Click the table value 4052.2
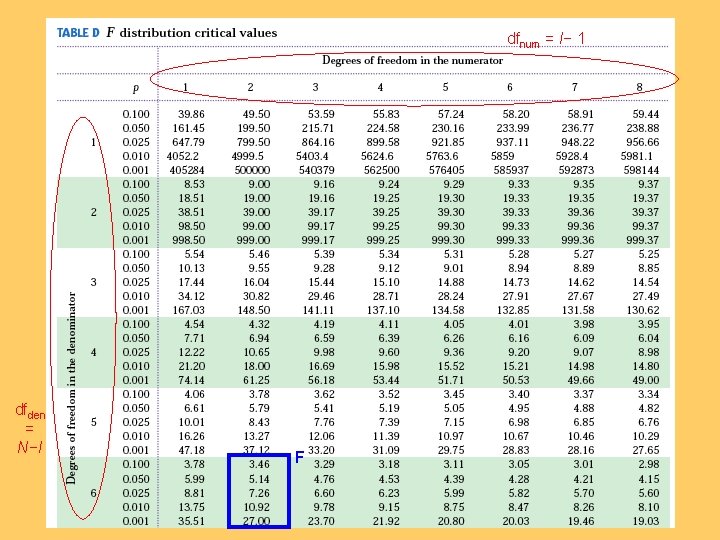This screenshot has height=540, width=720. click(183, 156)
